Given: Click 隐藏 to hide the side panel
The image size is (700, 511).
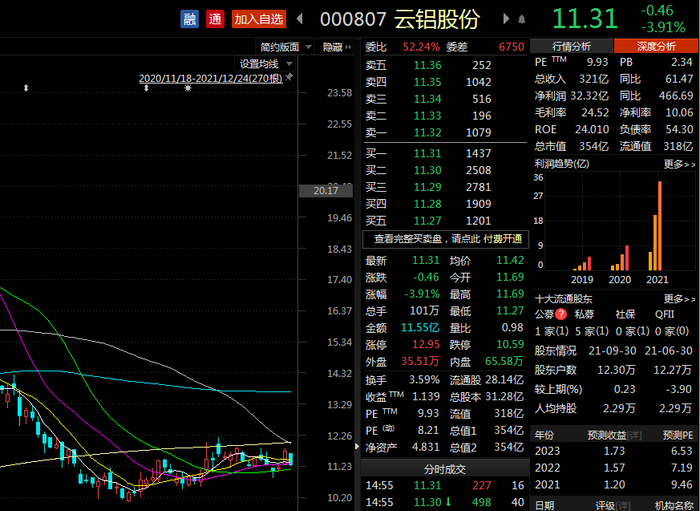Looking at the screenshot, I should coord(337,47).
